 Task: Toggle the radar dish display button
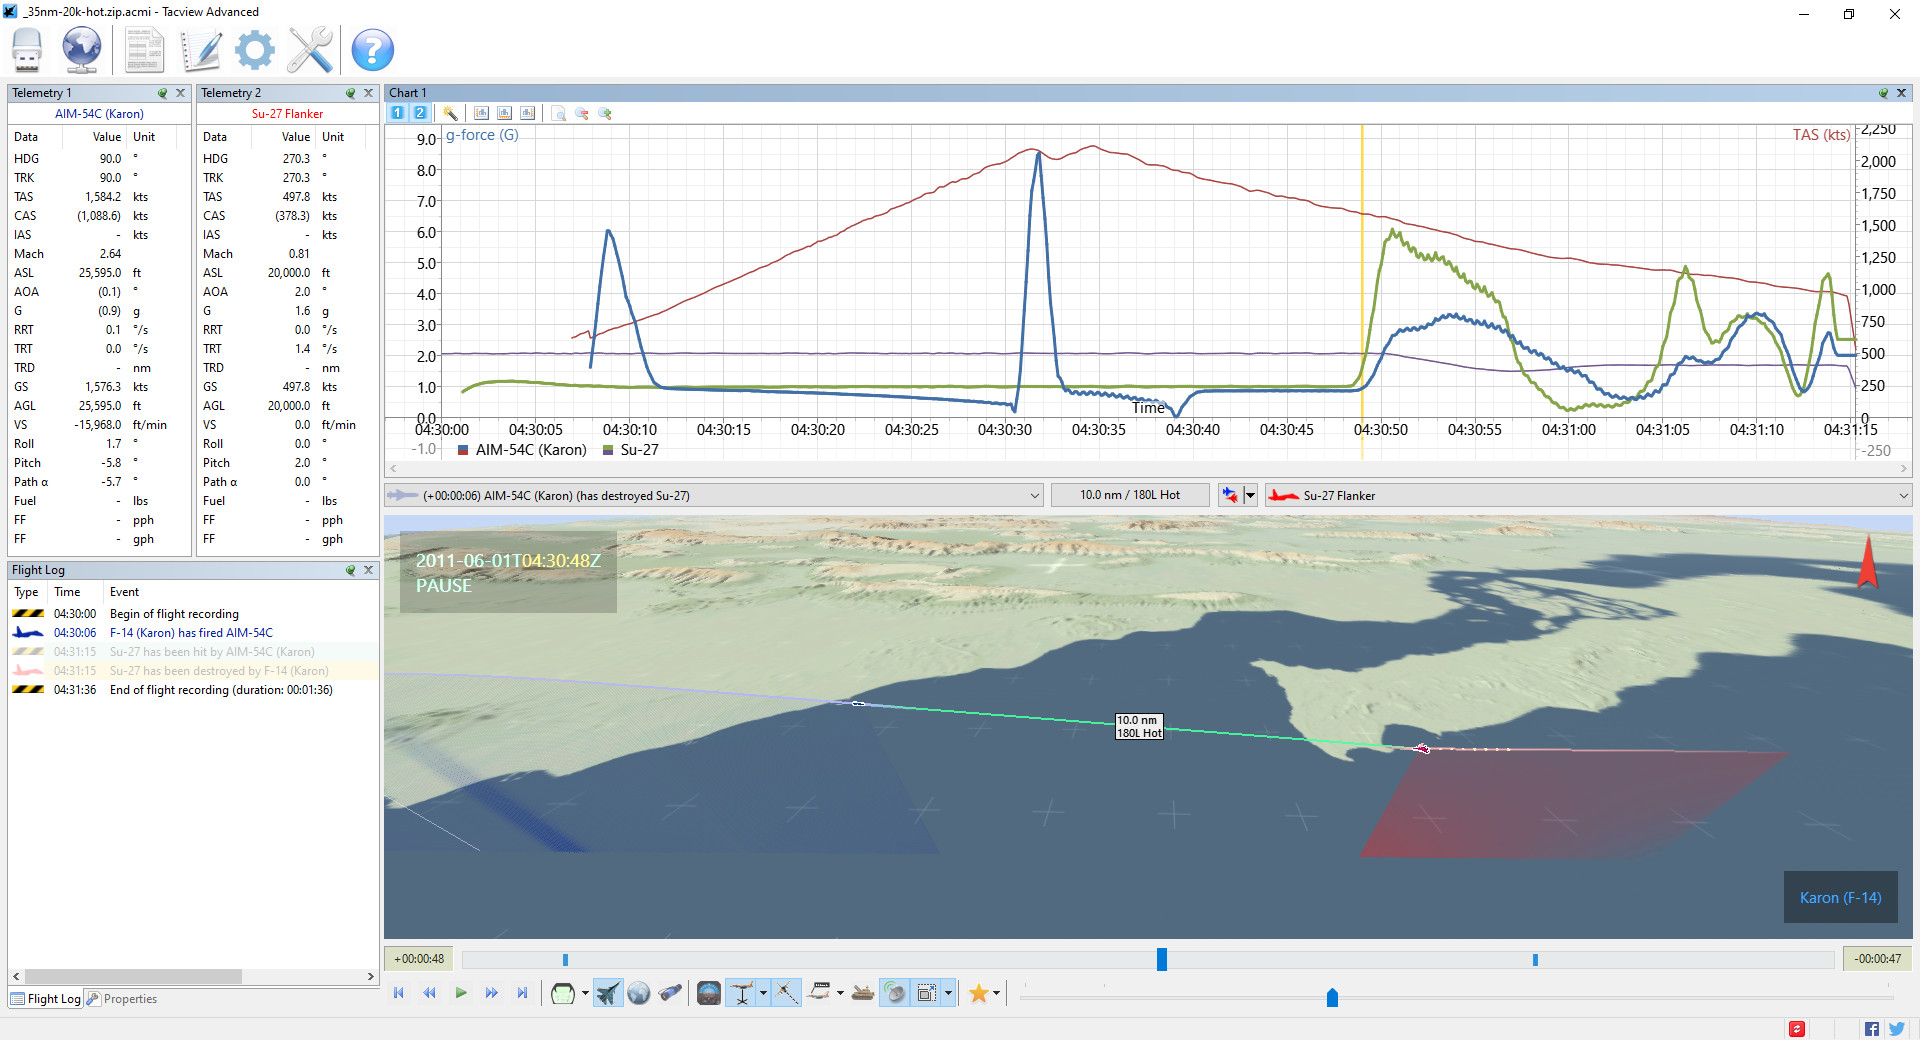(x=895, y=993)
